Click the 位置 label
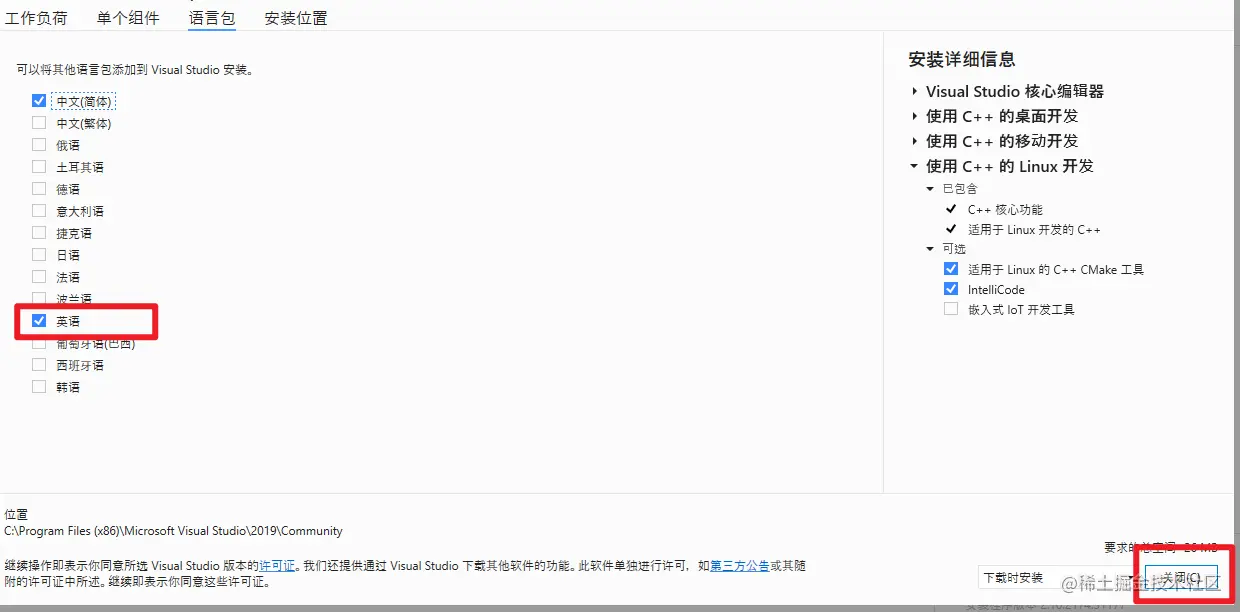The image size is (1240, 612). [16, 514]
